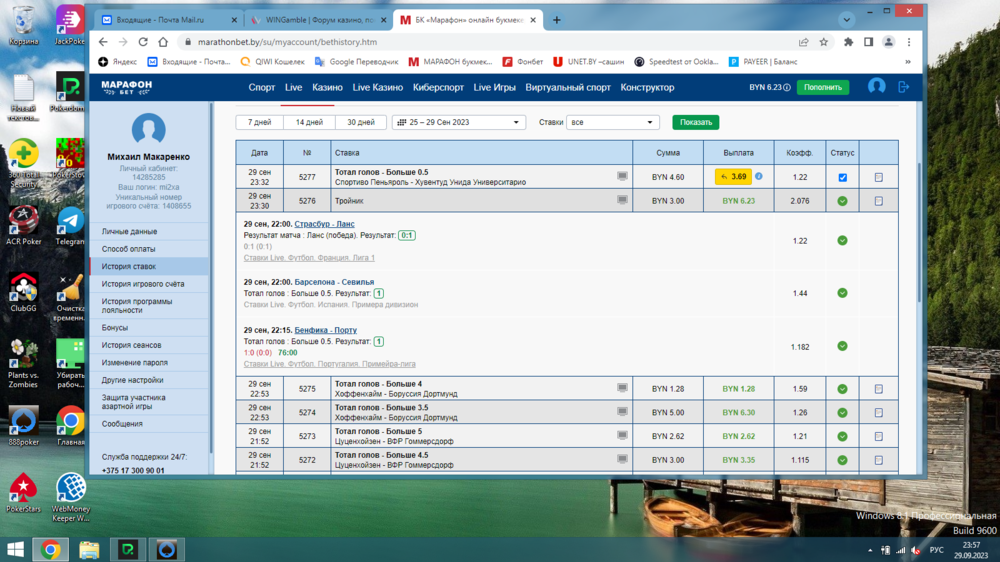Open the date range dropdown 25 – 29 Сен 2023
The image size is (1000, 562).
(458, 122)
